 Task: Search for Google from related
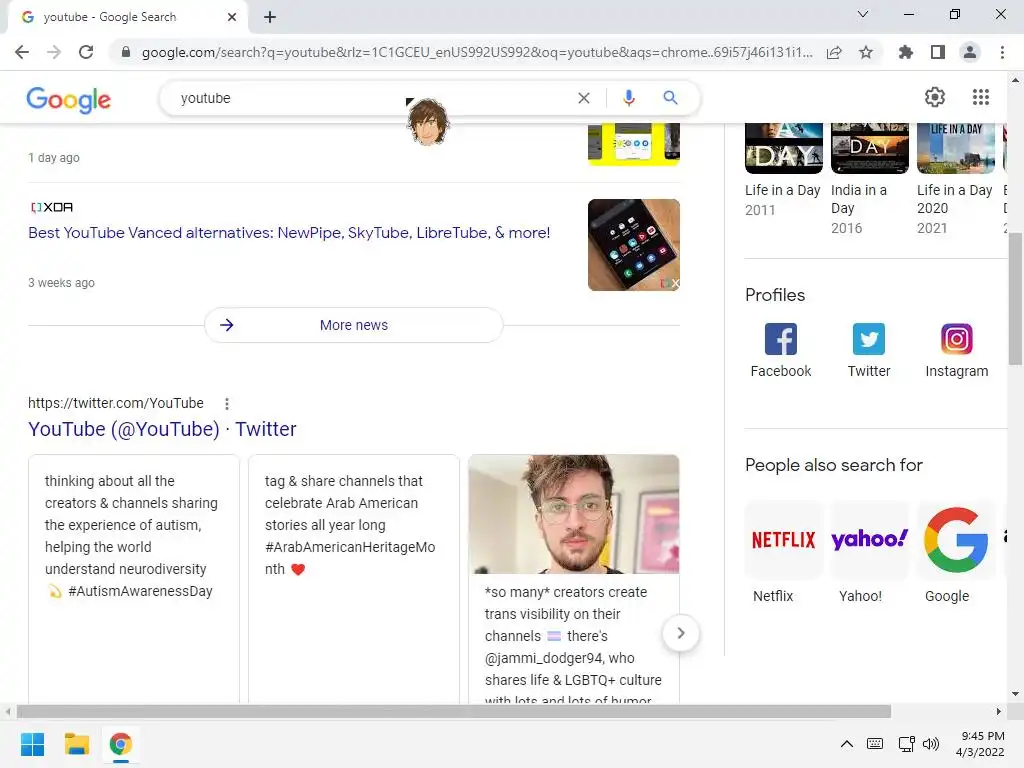tap(955, 553)
